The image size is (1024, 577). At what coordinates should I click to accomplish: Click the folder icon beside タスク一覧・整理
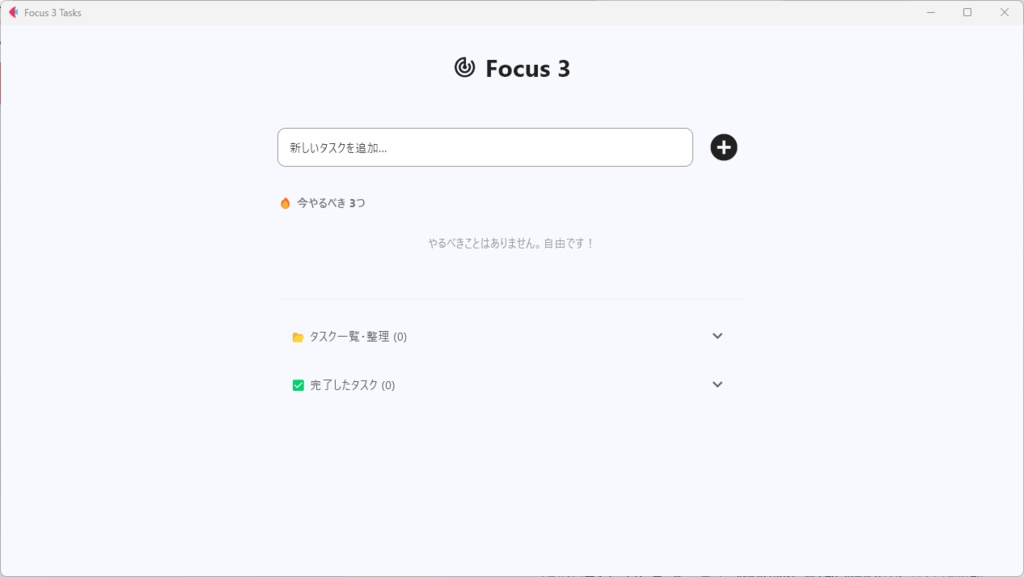click(x=296, y=336)
